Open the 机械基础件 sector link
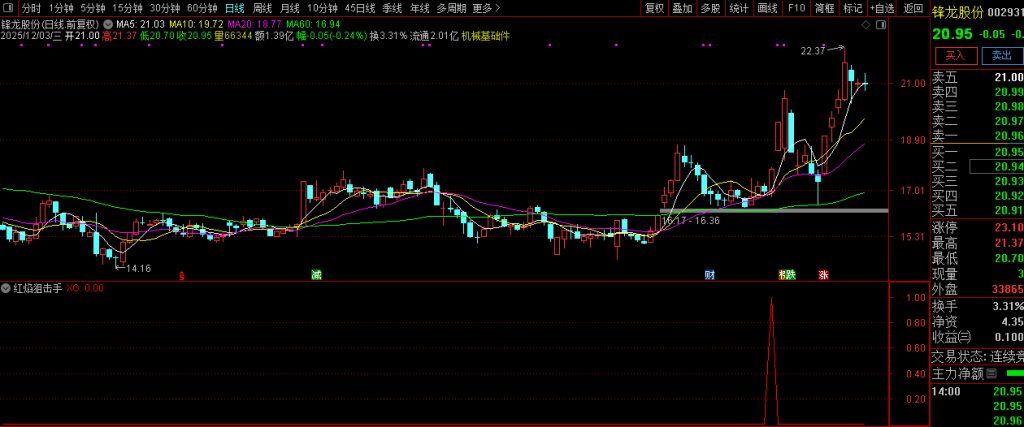Screen dimensions: 1024x427 486,36
